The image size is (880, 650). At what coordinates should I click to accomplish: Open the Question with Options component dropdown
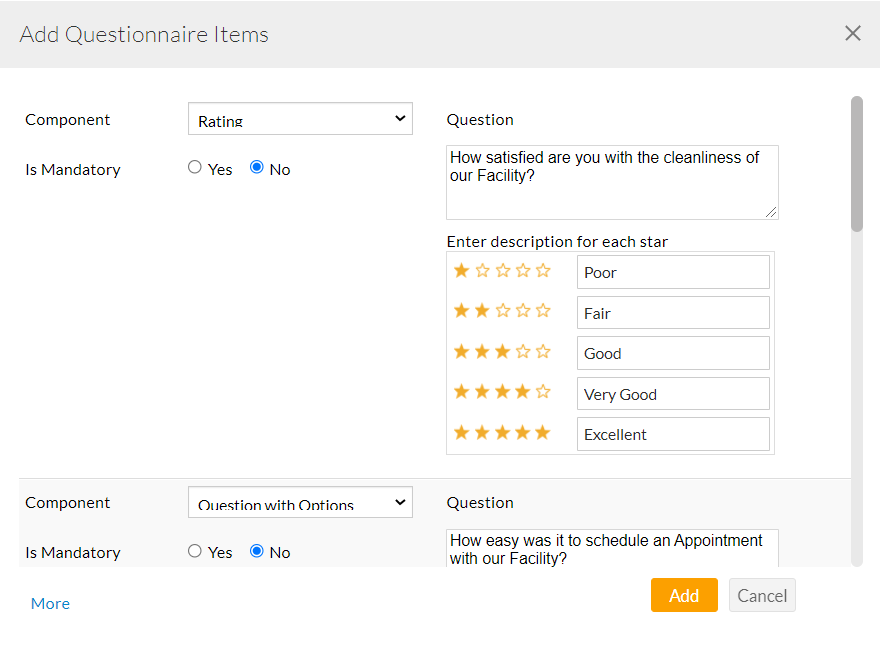[300, 501]
